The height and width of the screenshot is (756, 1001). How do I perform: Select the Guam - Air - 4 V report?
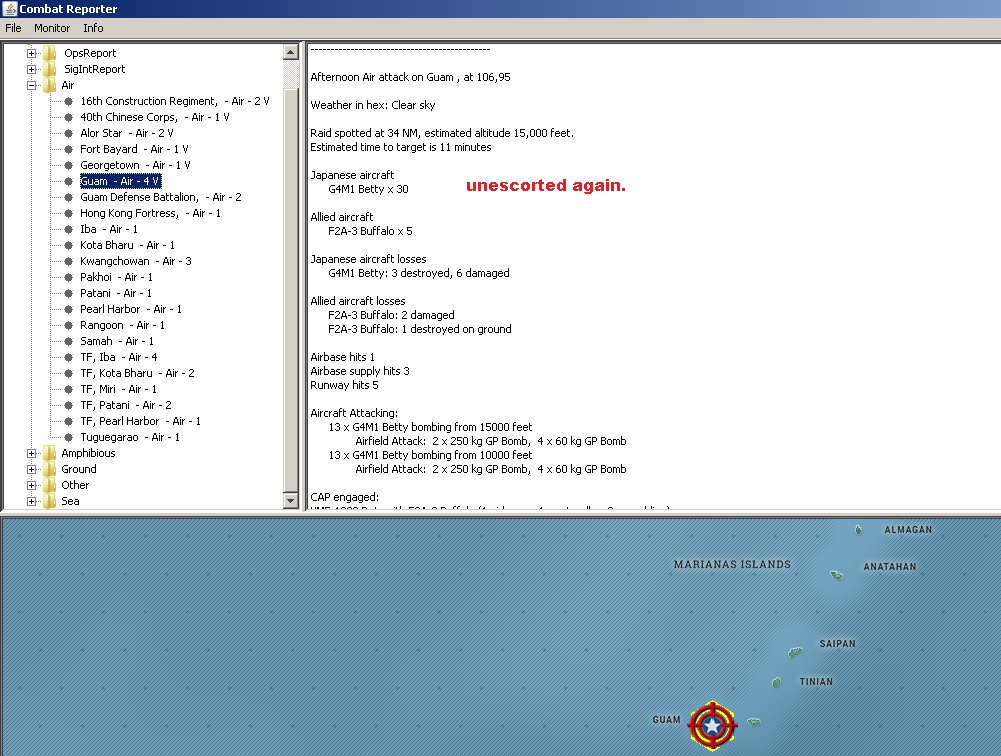point(120,181)
